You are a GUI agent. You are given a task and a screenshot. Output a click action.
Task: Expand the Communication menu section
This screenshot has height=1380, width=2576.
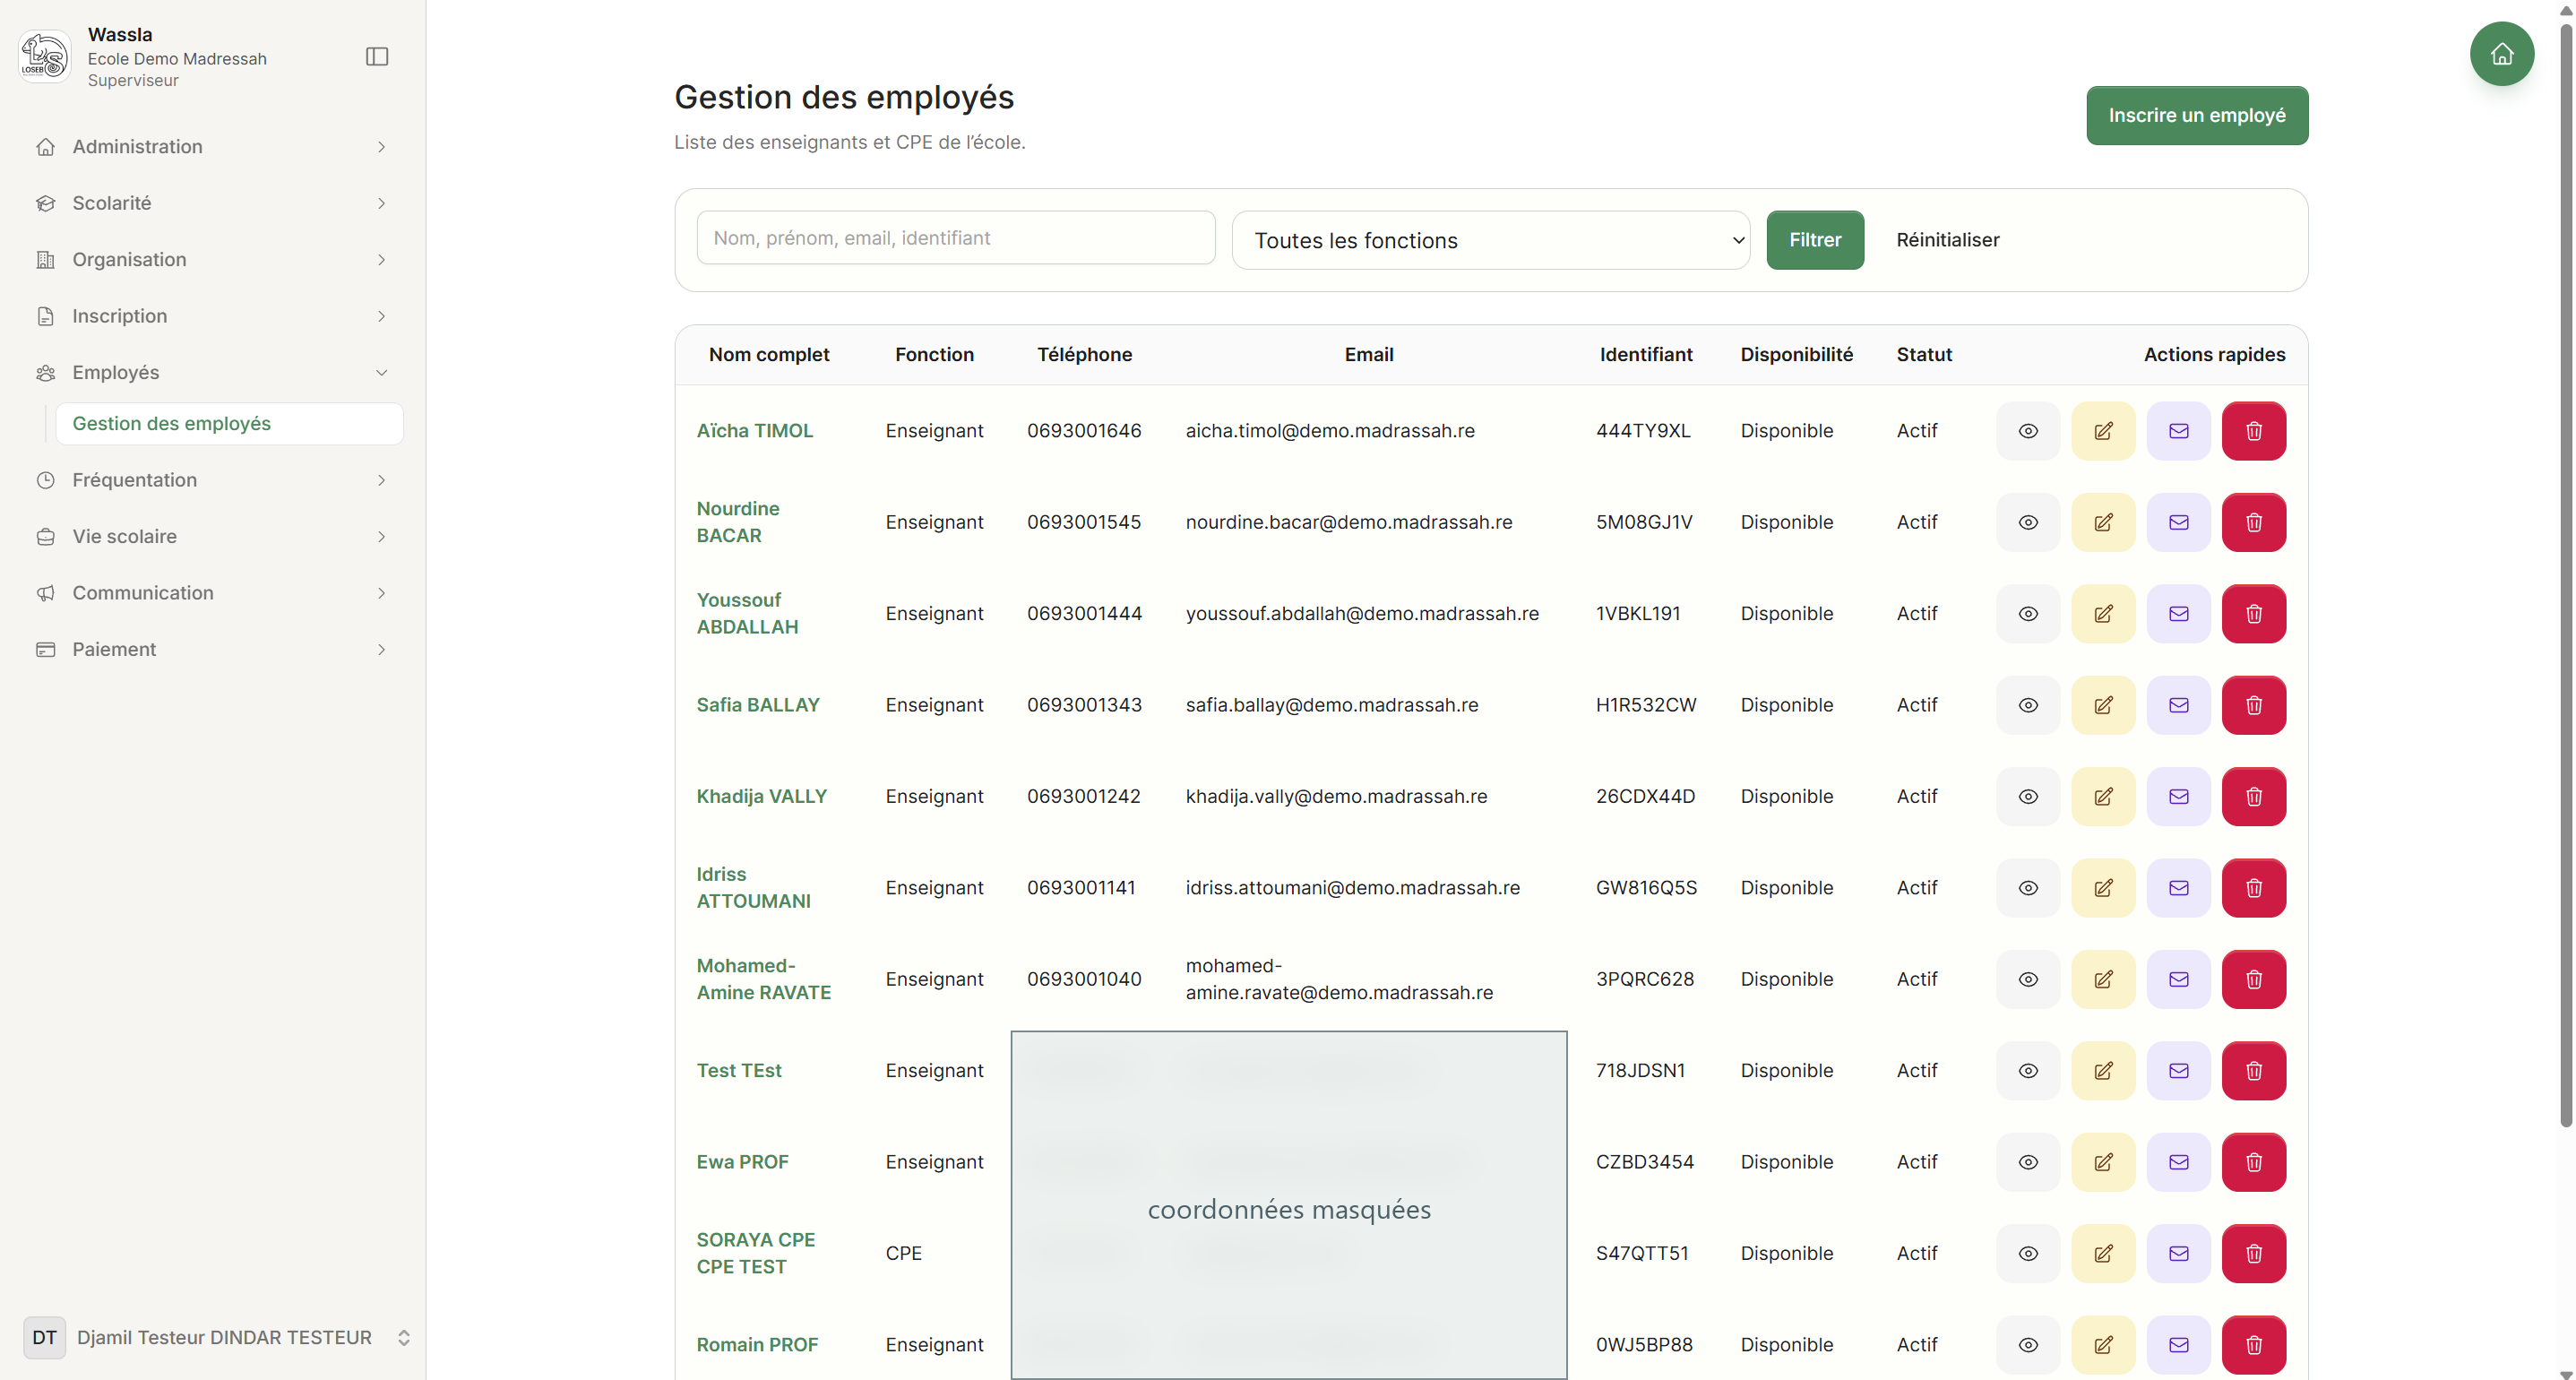pos(213,593)
